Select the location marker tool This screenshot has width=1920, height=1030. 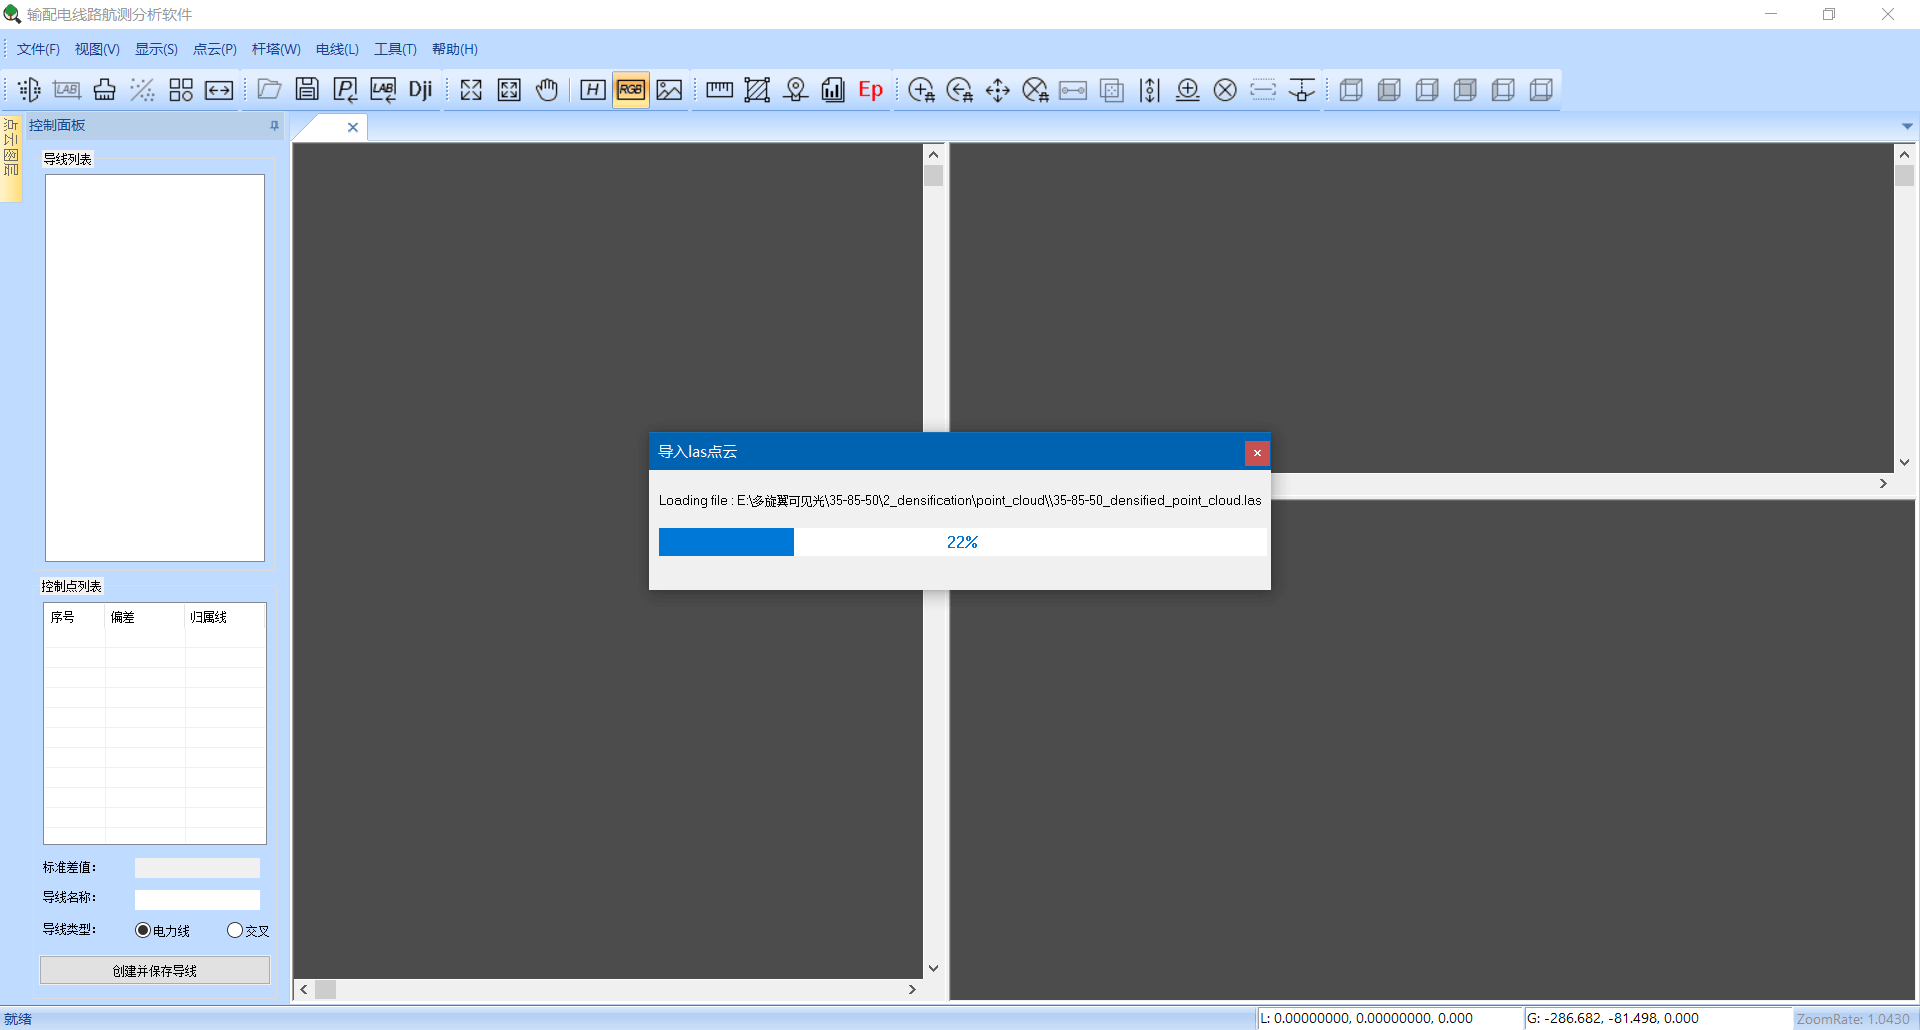795,89
